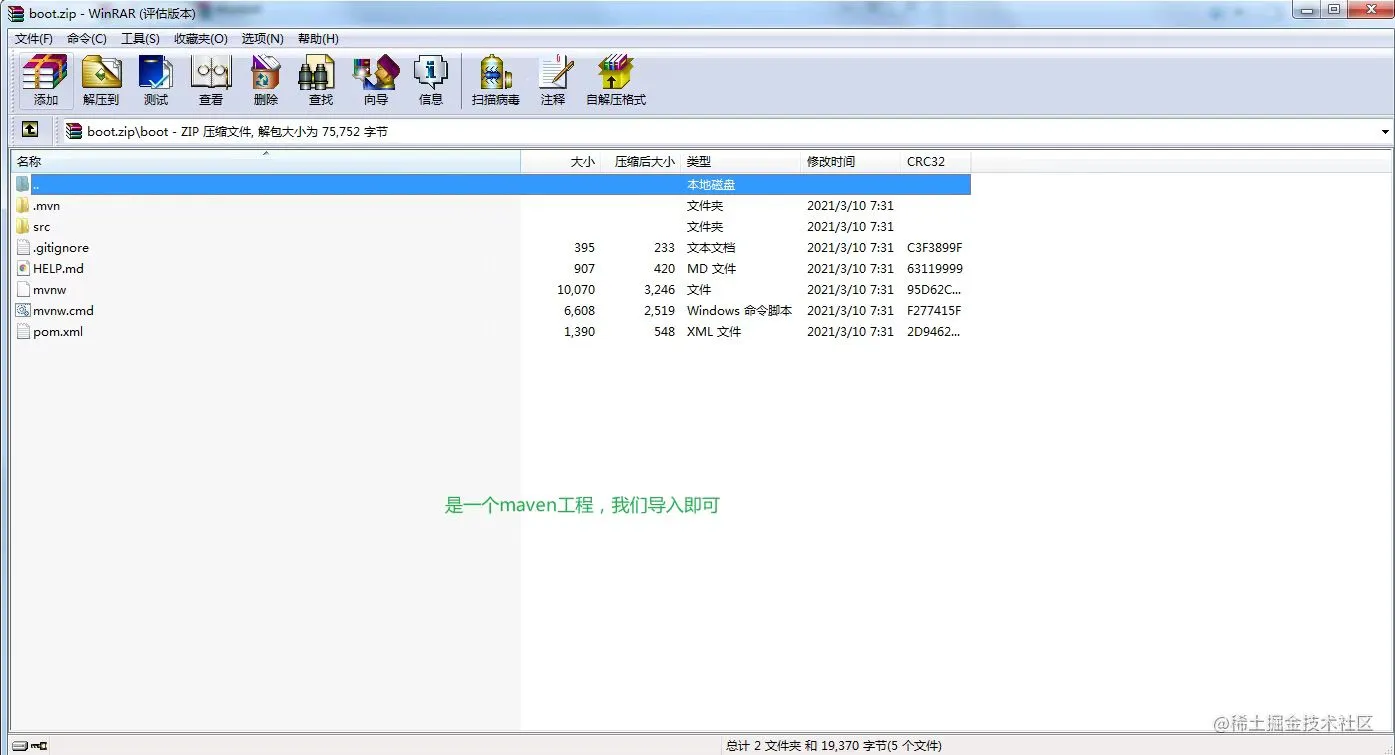Select the mvnw.cmd file name

[x=63, y=310]
